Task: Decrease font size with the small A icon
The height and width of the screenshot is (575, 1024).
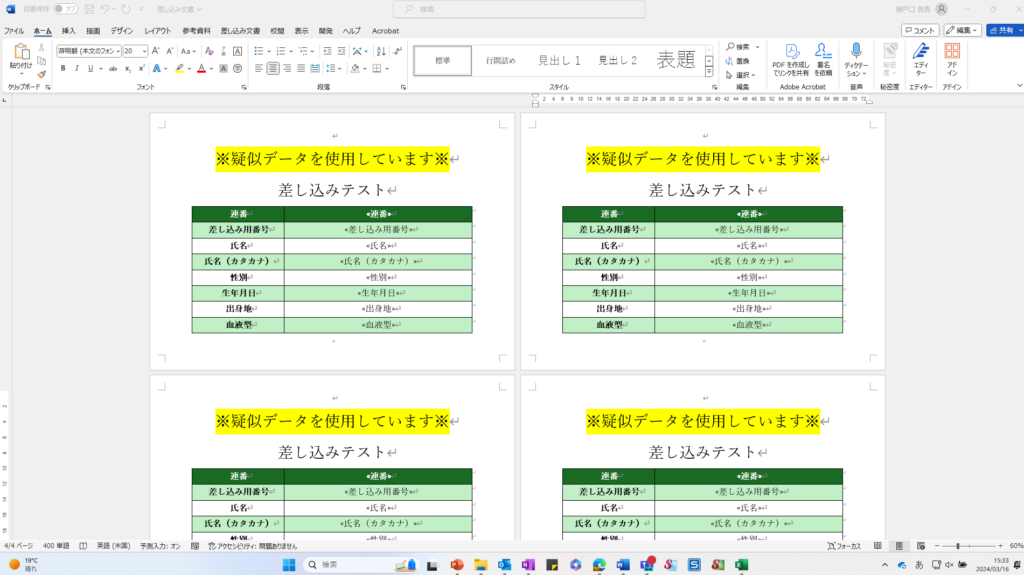Action: pos(169,51)
